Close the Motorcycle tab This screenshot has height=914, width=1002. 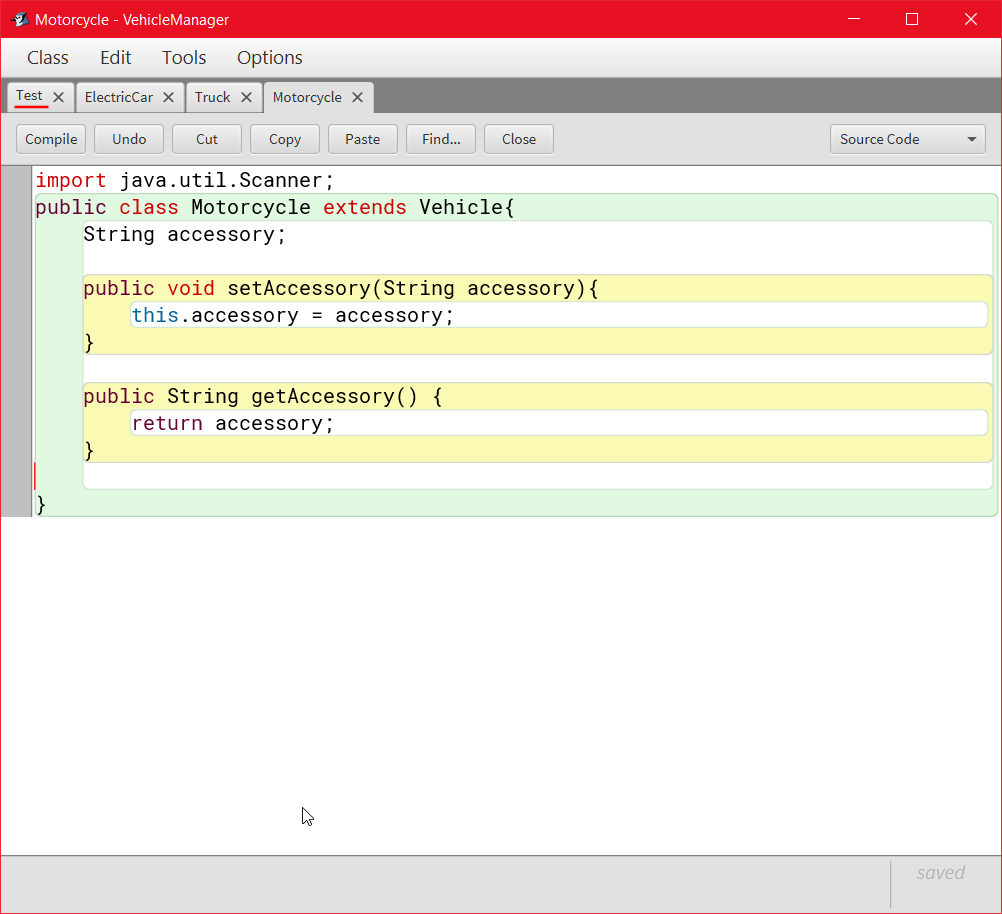357,97
